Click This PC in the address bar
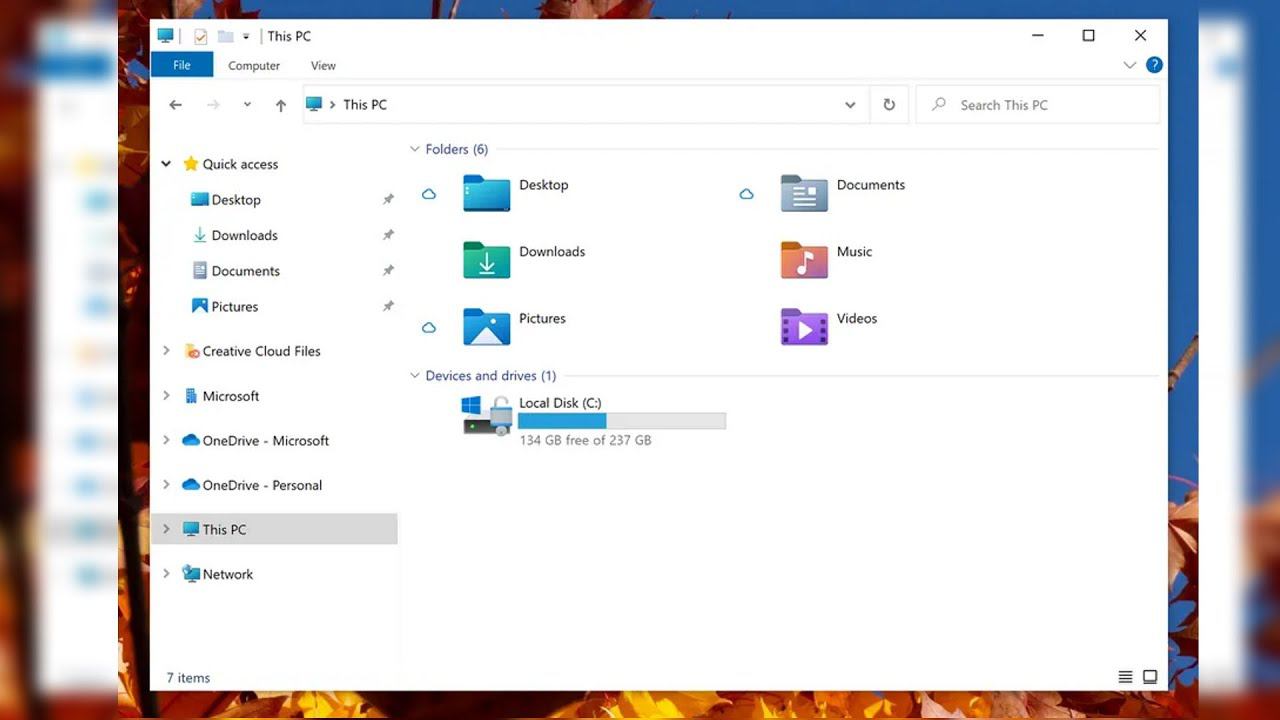 coord(365,105)
